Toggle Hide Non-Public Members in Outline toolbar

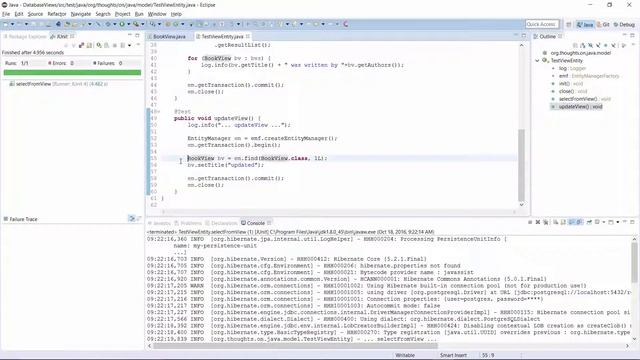point(606,45)
